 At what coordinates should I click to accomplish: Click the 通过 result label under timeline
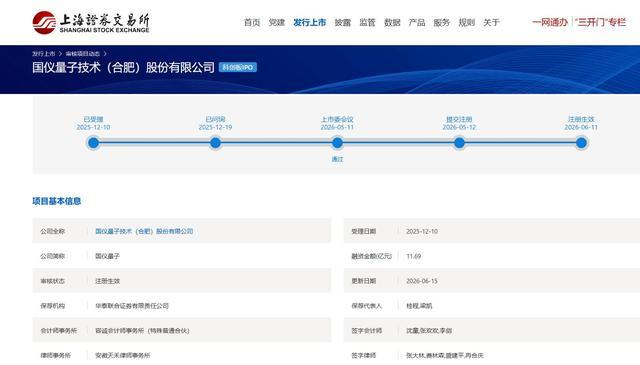pos(337,159)
